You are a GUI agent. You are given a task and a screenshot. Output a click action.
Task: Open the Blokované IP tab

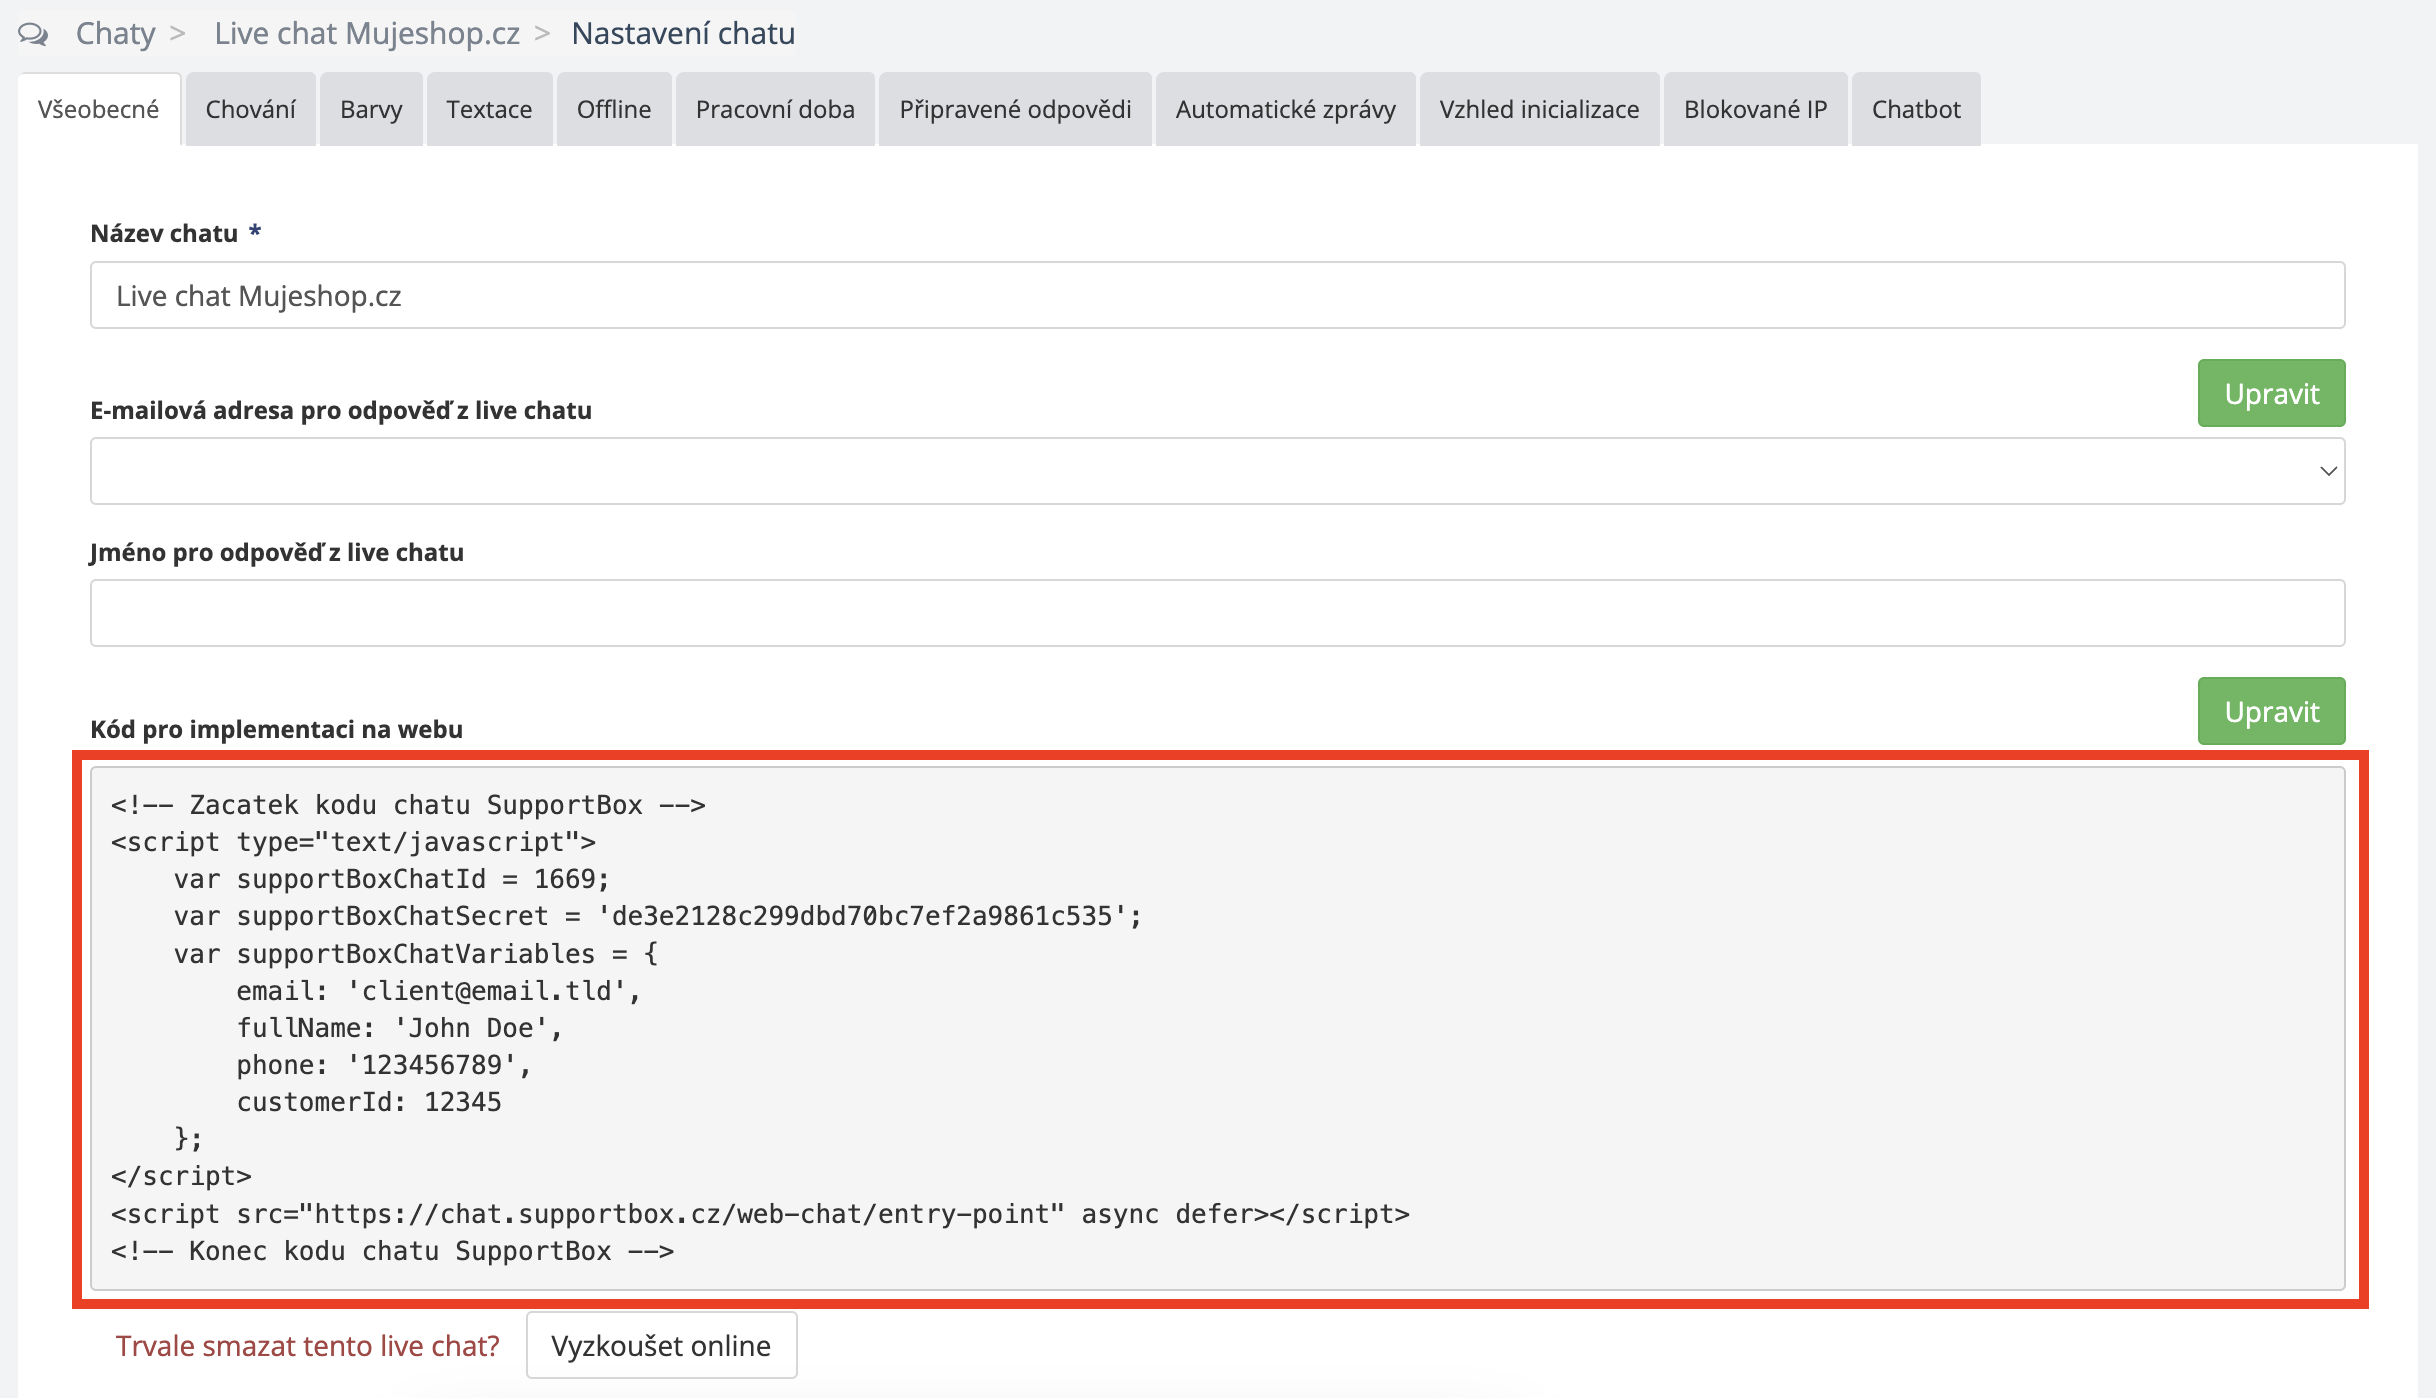pyautogui.click(x=1755, y=110)
